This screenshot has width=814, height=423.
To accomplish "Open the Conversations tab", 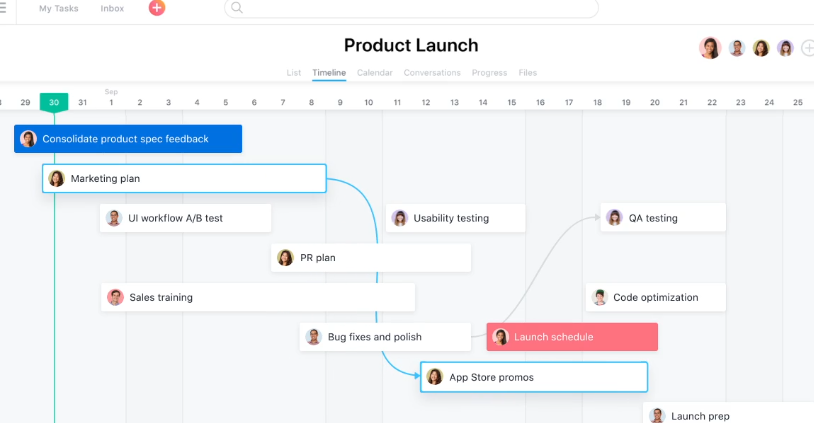I will pyautogui.click(x=432, y=73).
